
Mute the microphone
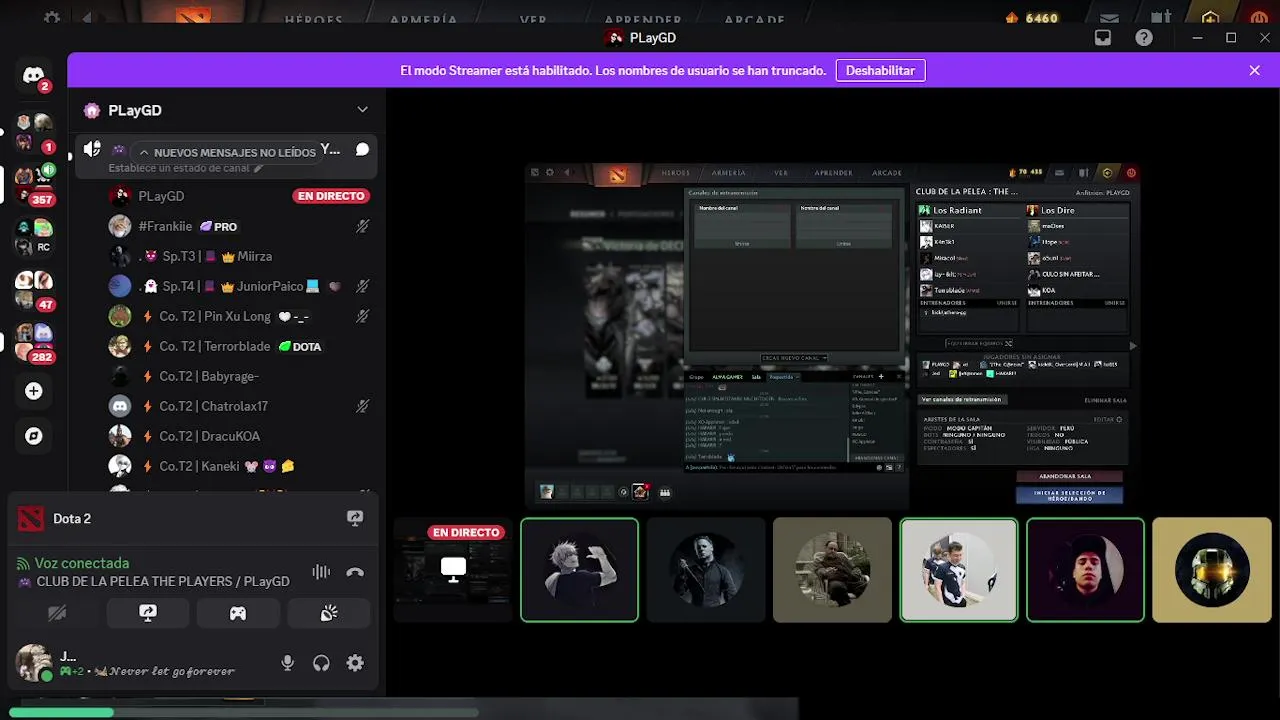288,663
